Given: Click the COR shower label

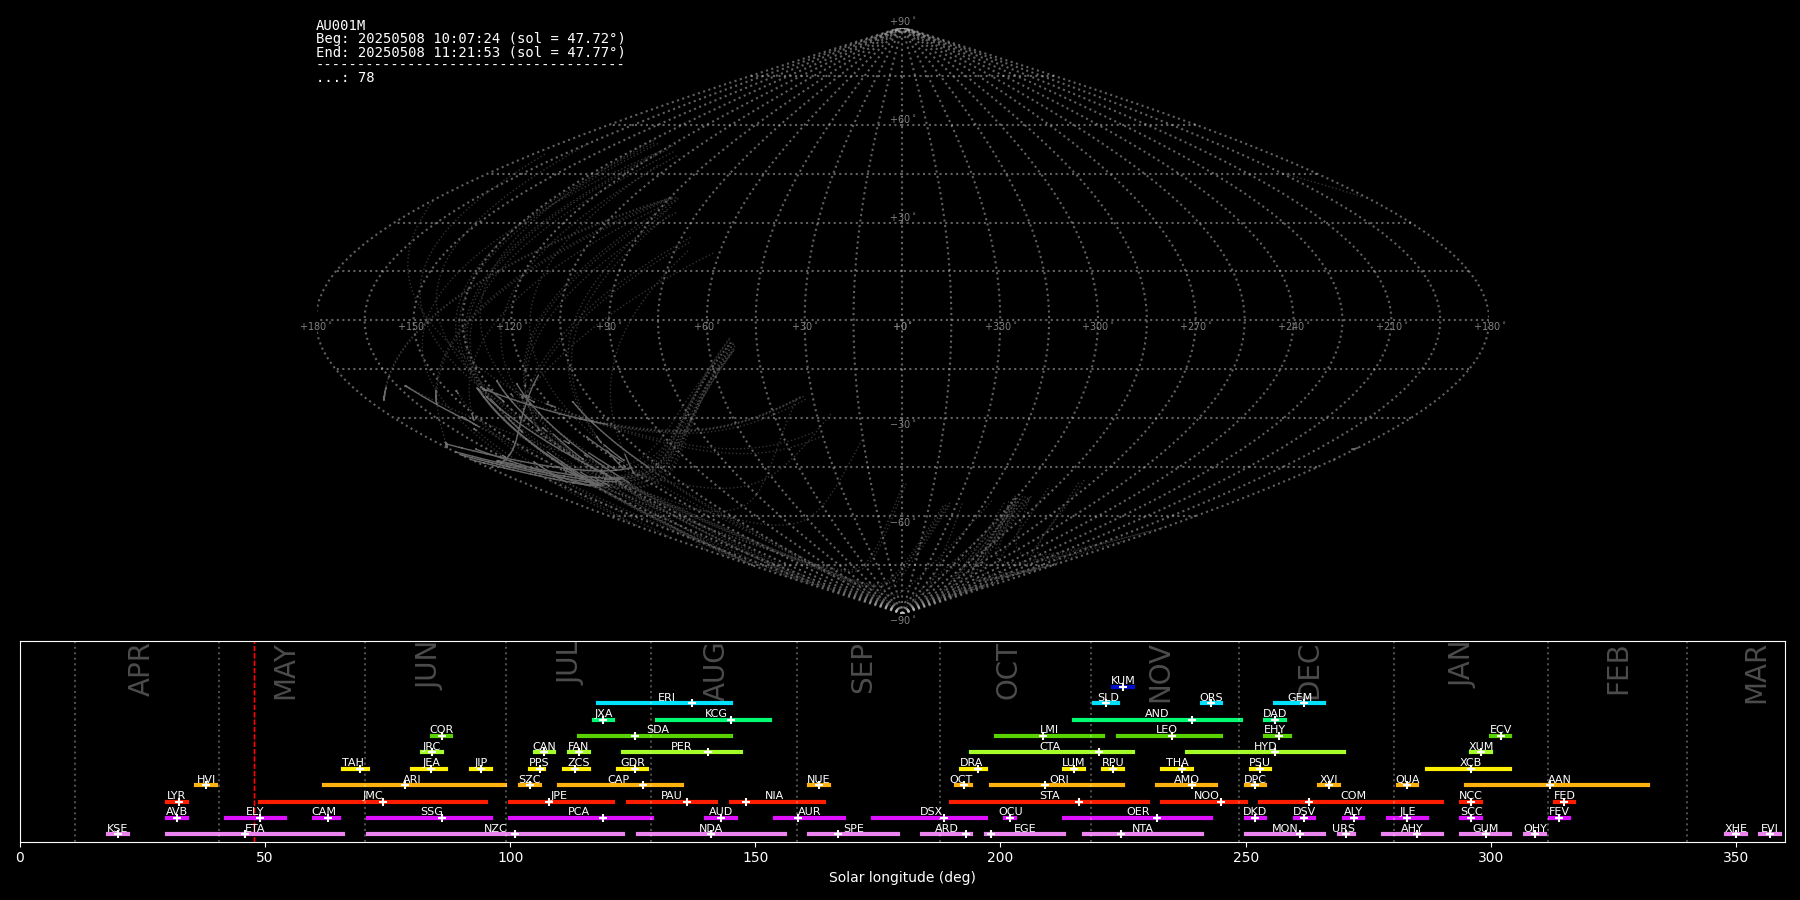Looking at the screenshot, I should (x=441, y=730).
